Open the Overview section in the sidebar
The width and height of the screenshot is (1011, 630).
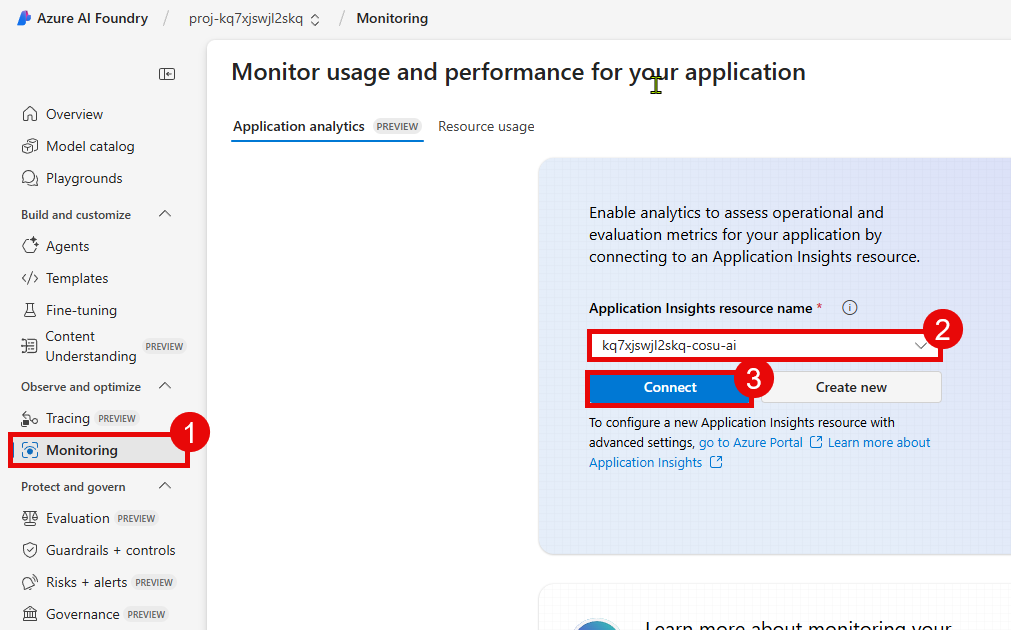click(74, 113)
